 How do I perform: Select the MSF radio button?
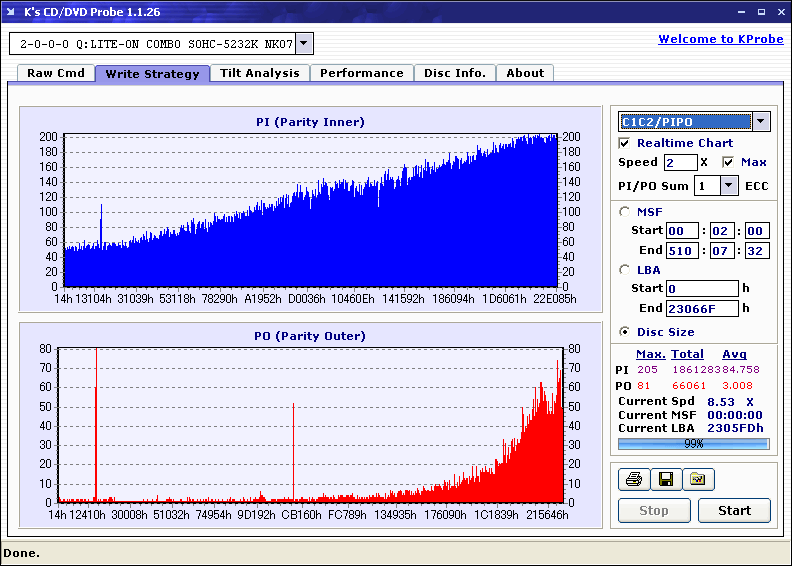(x=624, y=212)
